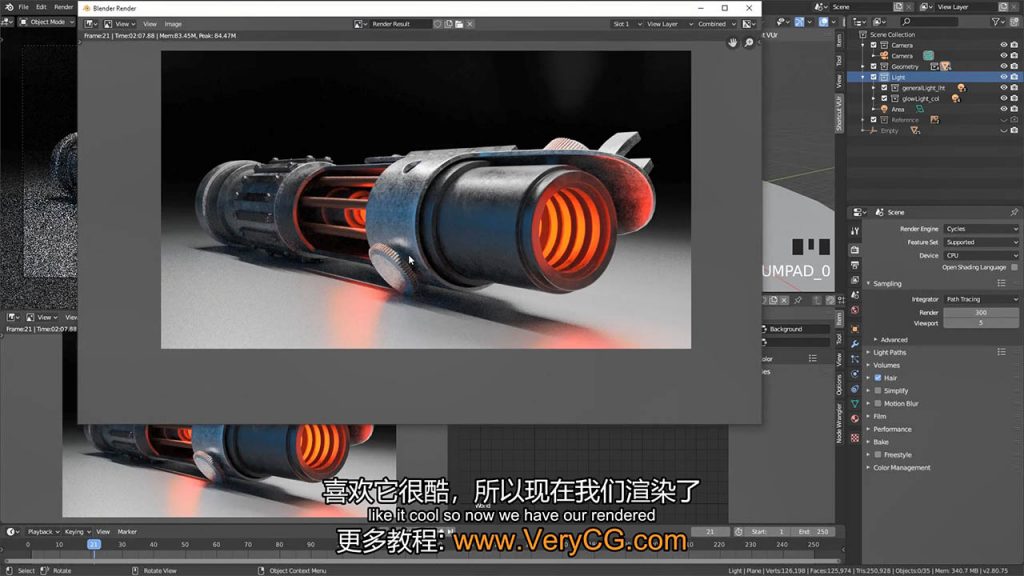Screen dimensions: 1024x576
Task: Open the Edit menu in main window
Action: point(41,7)
